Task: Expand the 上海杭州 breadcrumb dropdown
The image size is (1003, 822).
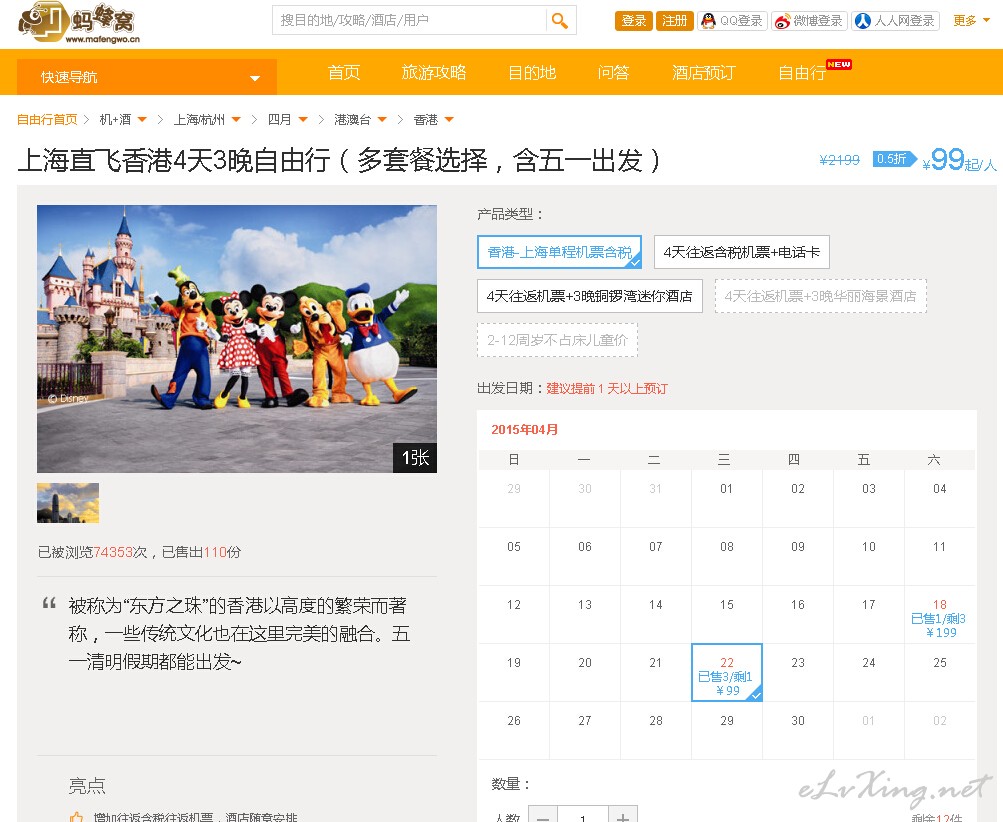Action: (x=236, y=120)
